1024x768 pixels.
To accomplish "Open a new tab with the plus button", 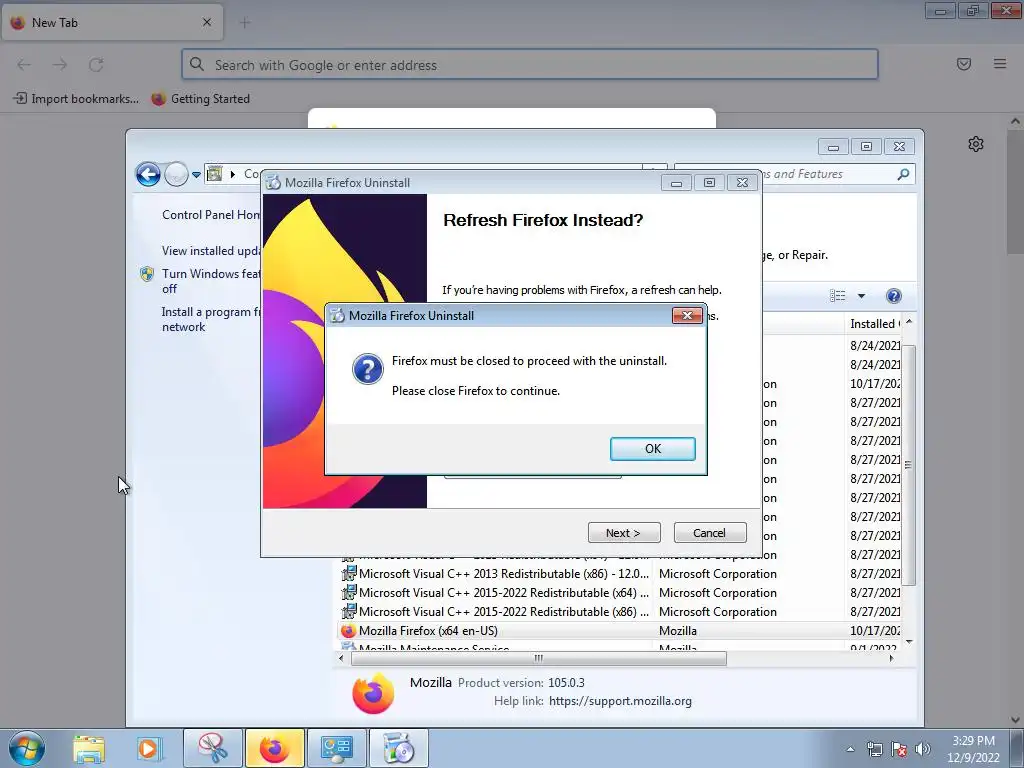I will [x=245, y=23].
